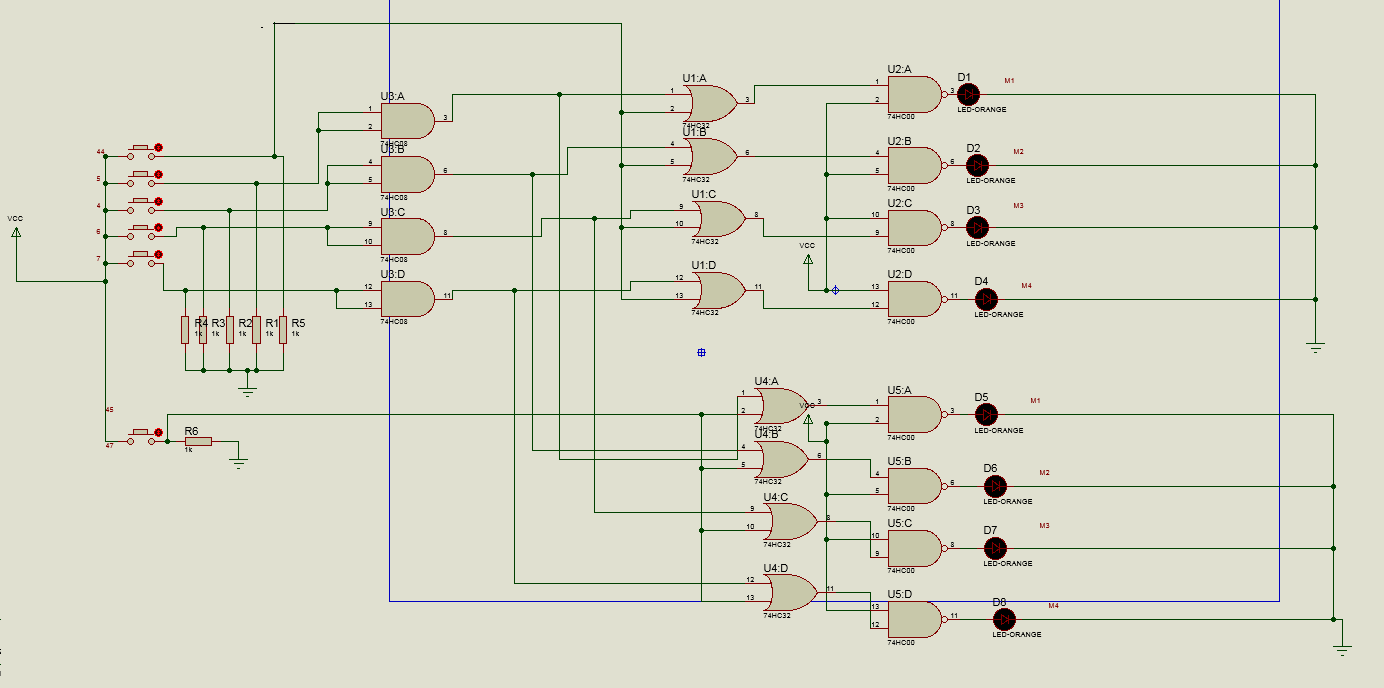Toggle the push button switch labeled 7
This screenshot has width=1384, height=688.
pos(142,260)
